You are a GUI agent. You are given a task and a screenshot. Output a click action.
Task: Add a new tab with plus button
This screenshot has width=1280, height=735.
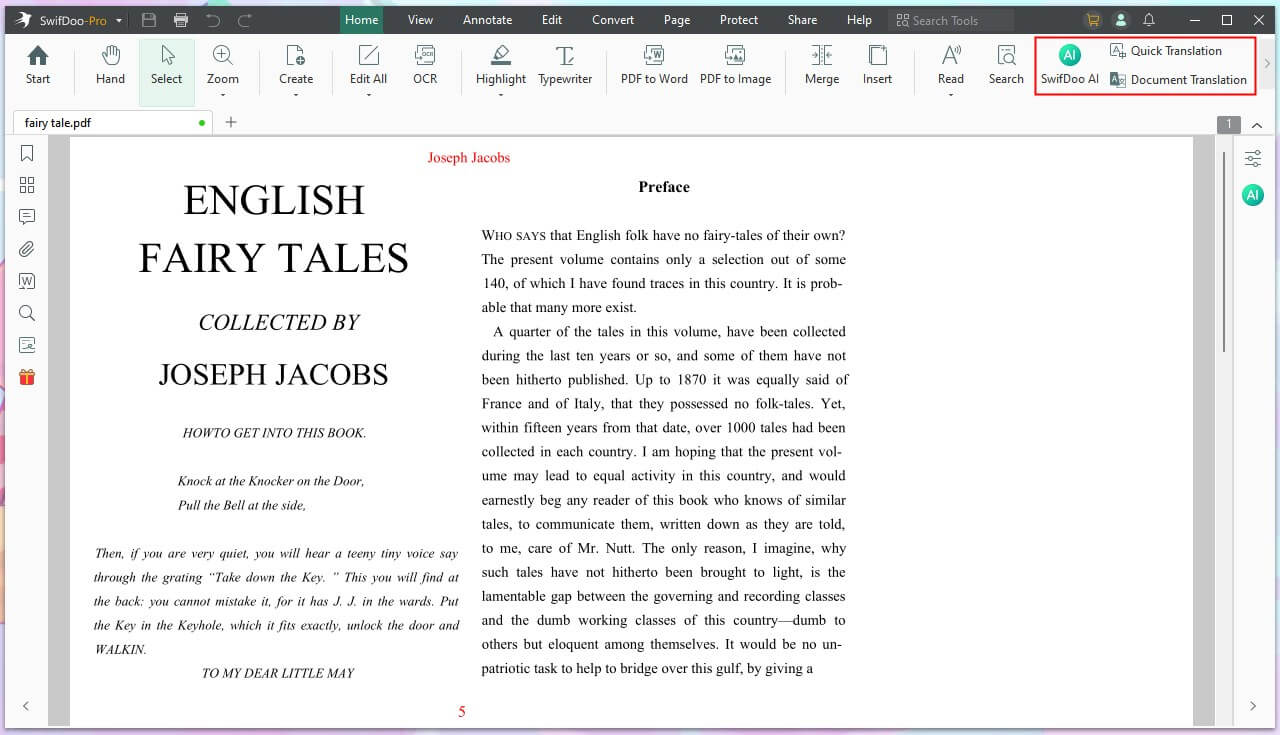[x=231, y=122]
